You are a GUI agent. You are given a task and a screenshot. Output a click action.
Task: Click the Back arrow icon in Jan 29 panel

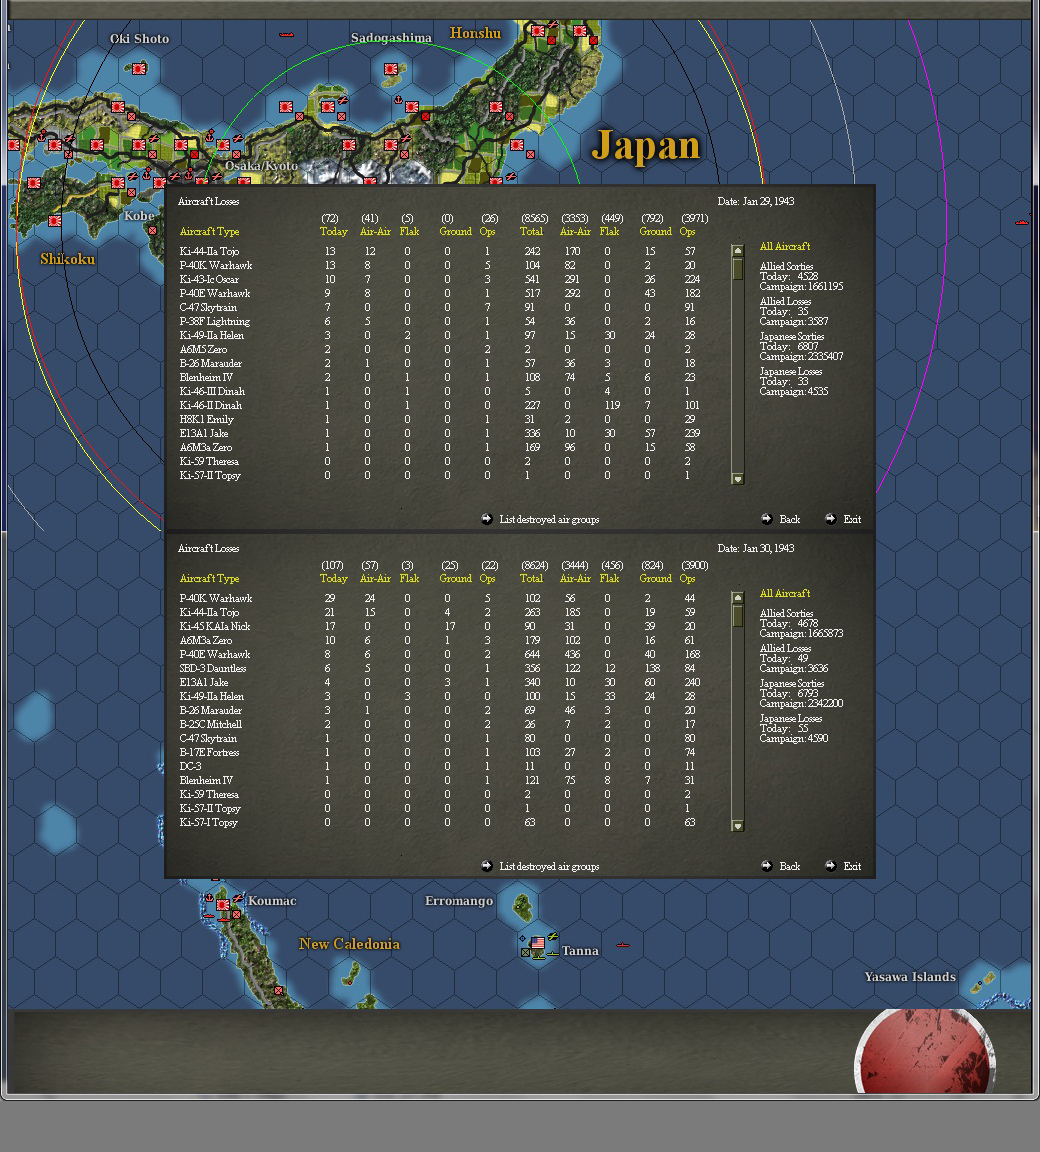point(767,519)
